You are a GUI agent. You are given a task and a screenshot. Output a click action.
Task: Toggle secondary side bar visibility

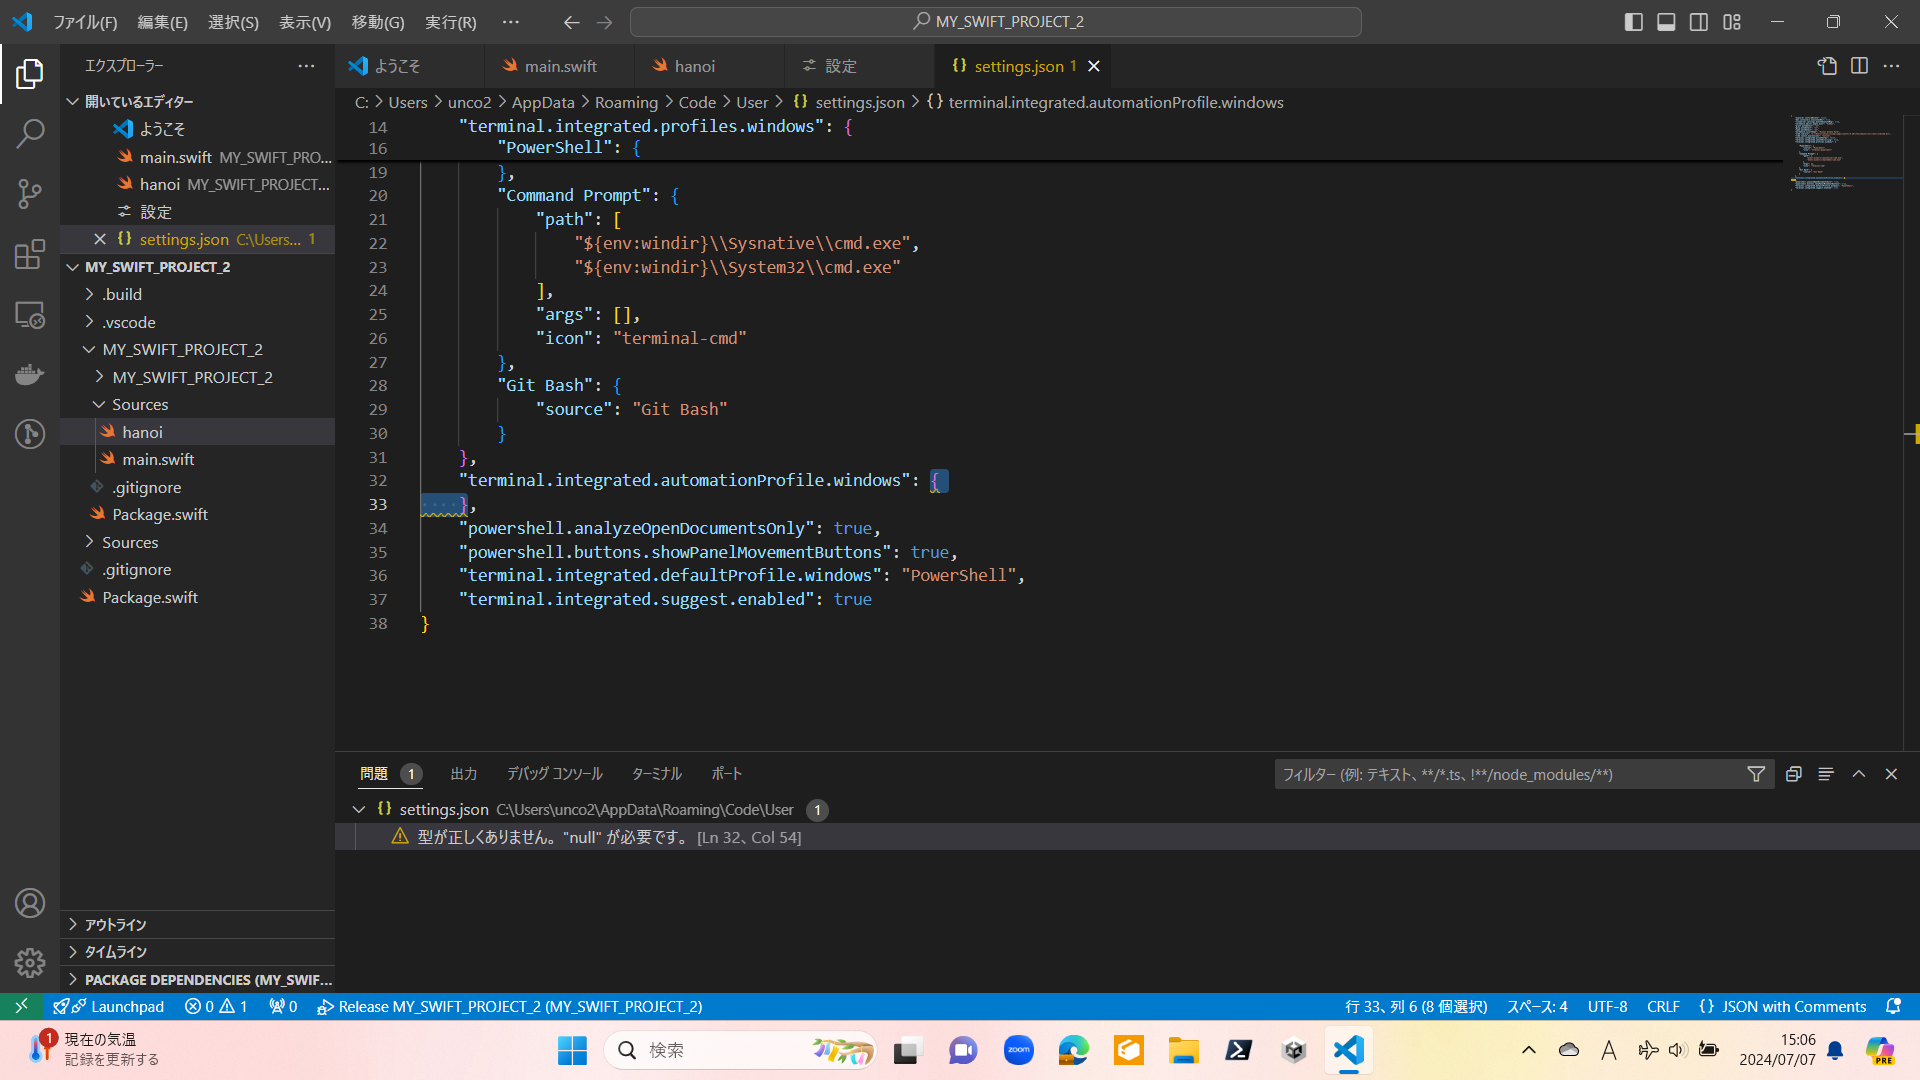point(1699,22)
